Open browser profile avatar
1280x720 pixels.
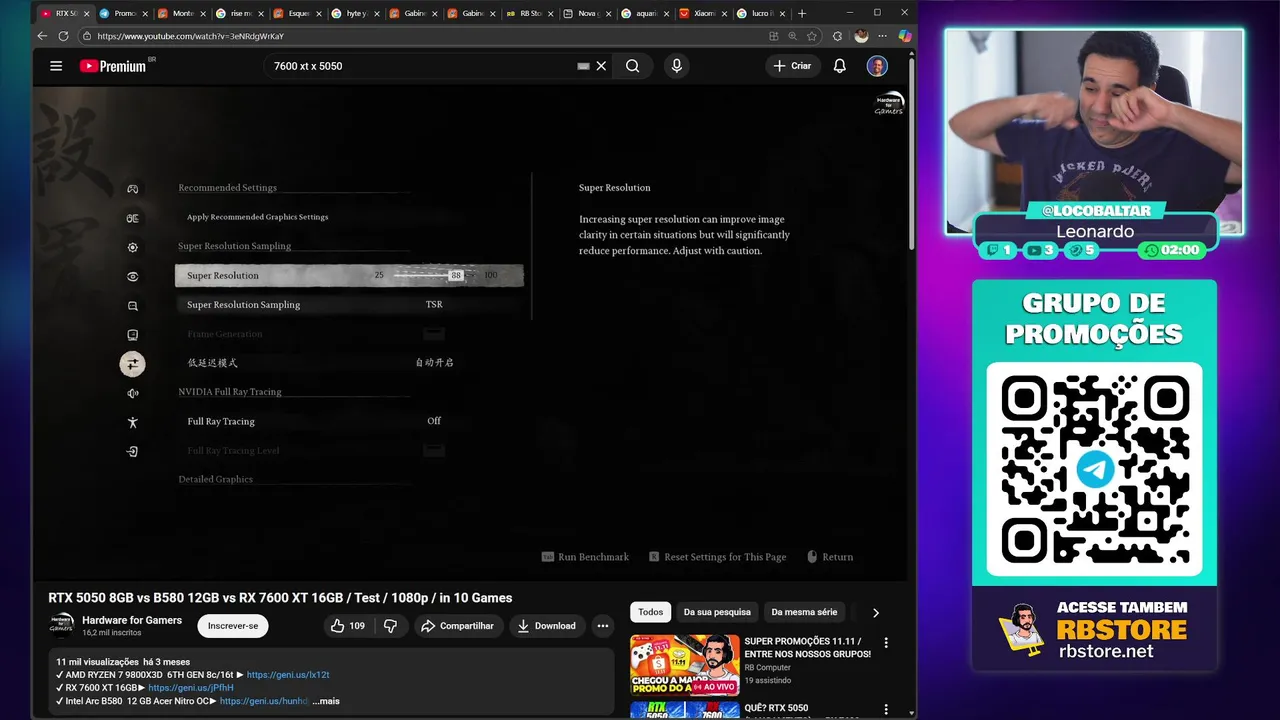coord(861,36)
